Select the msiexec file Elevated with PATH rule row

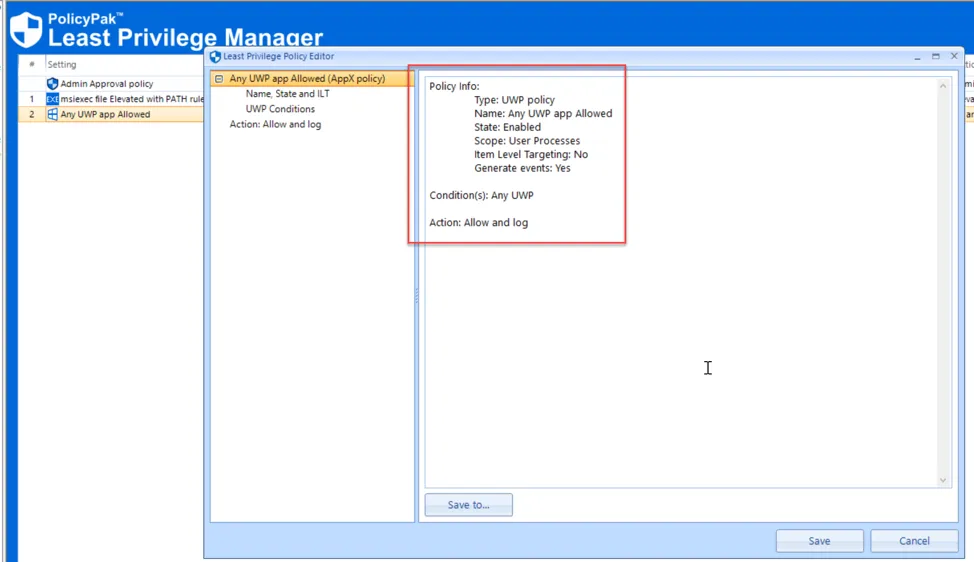[130, 99]
